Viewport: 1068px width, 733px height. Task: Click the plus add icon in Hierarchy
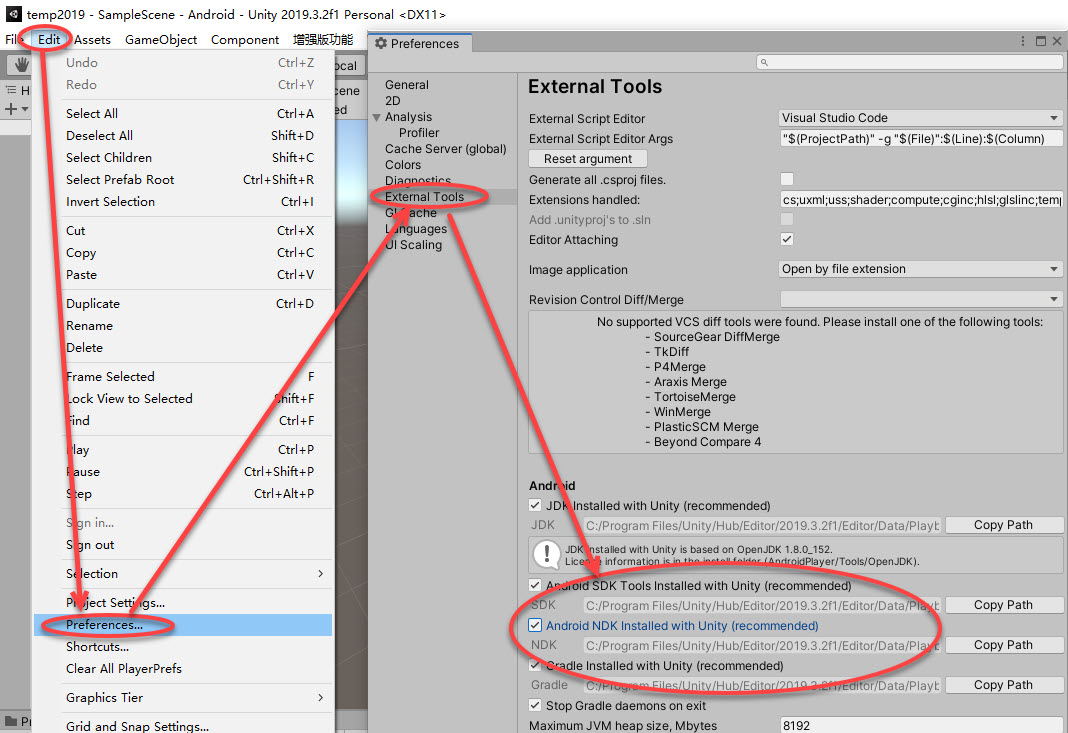pos(11,109)
